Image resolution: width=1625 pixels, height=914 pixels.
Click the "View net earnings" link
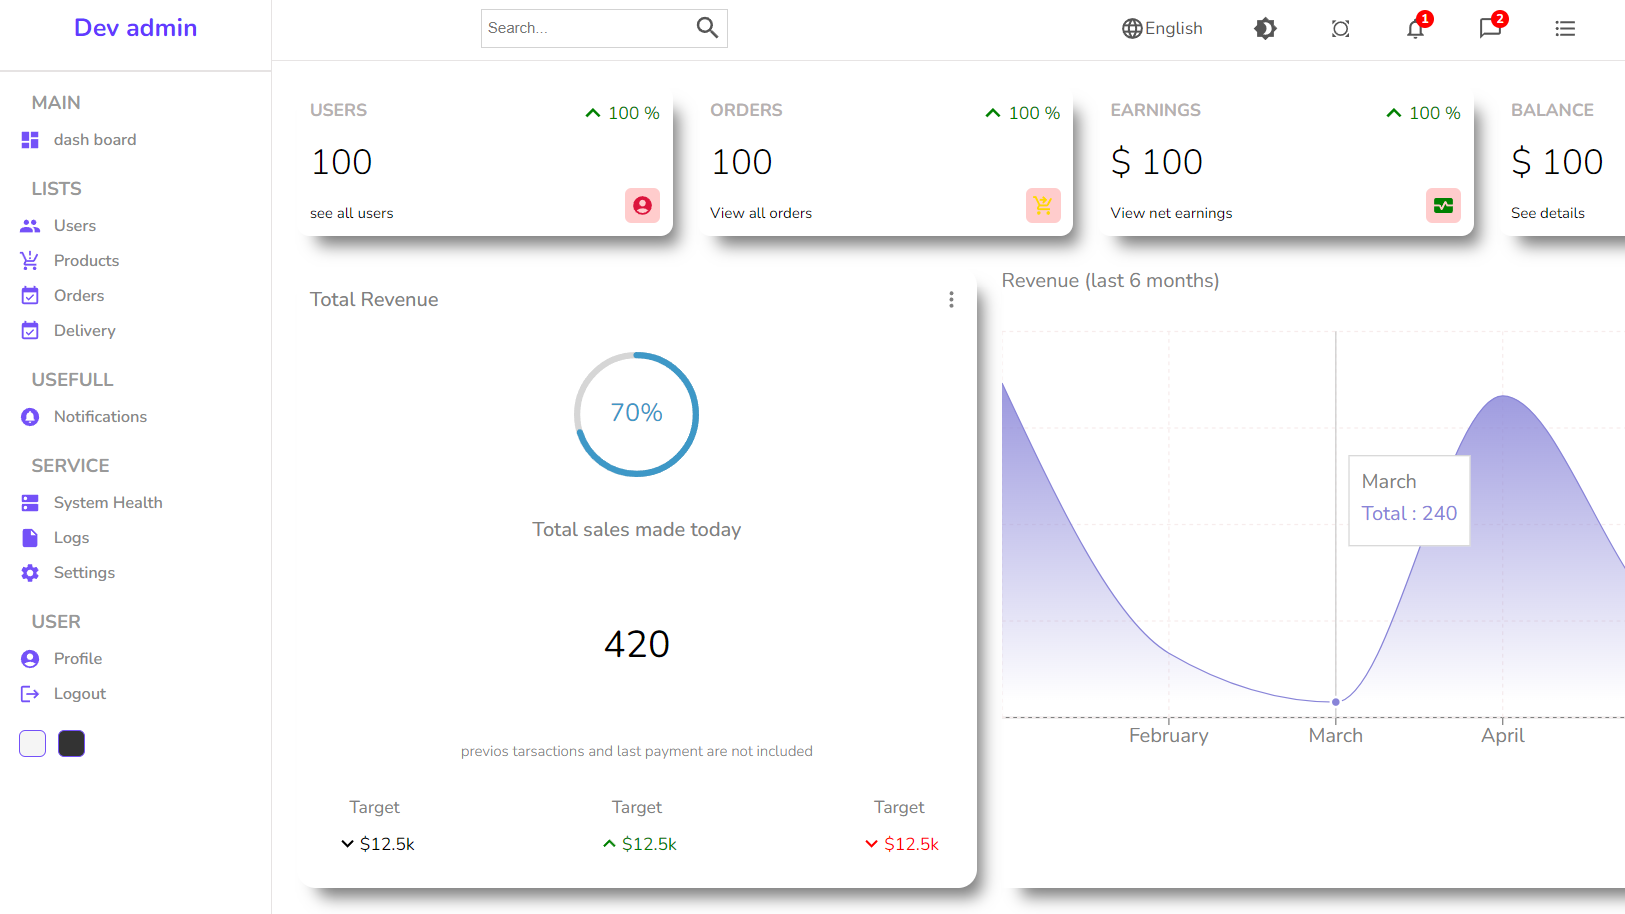click(x=1171, y=213)
